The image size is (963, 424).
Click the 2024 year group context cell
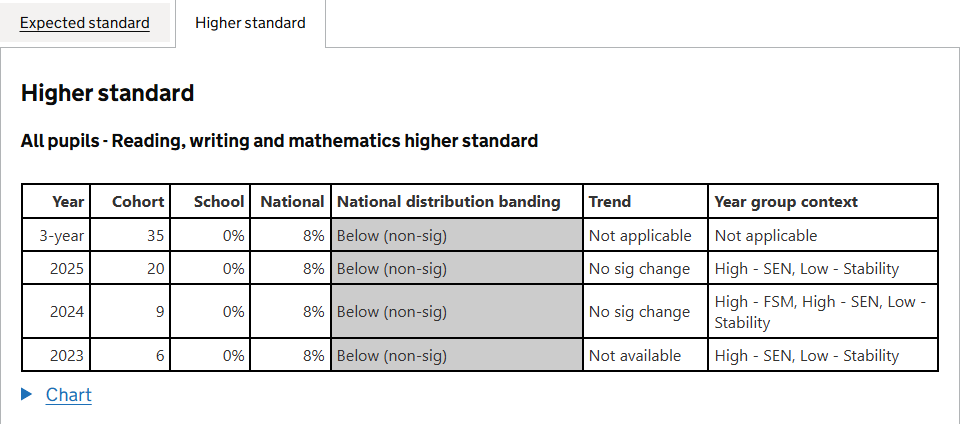[x=822, y=312]
